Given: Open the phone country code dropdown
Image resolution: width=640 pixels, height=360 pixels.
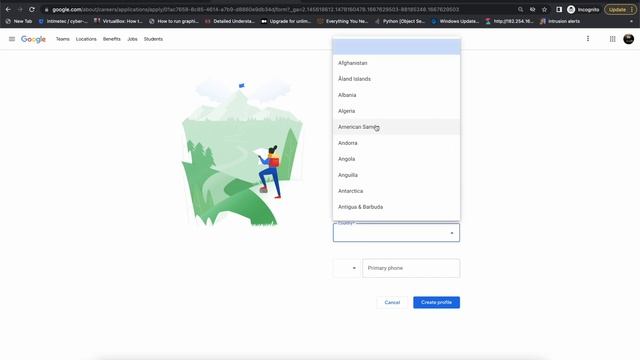Looking at the screenshot, I should 347,268.
